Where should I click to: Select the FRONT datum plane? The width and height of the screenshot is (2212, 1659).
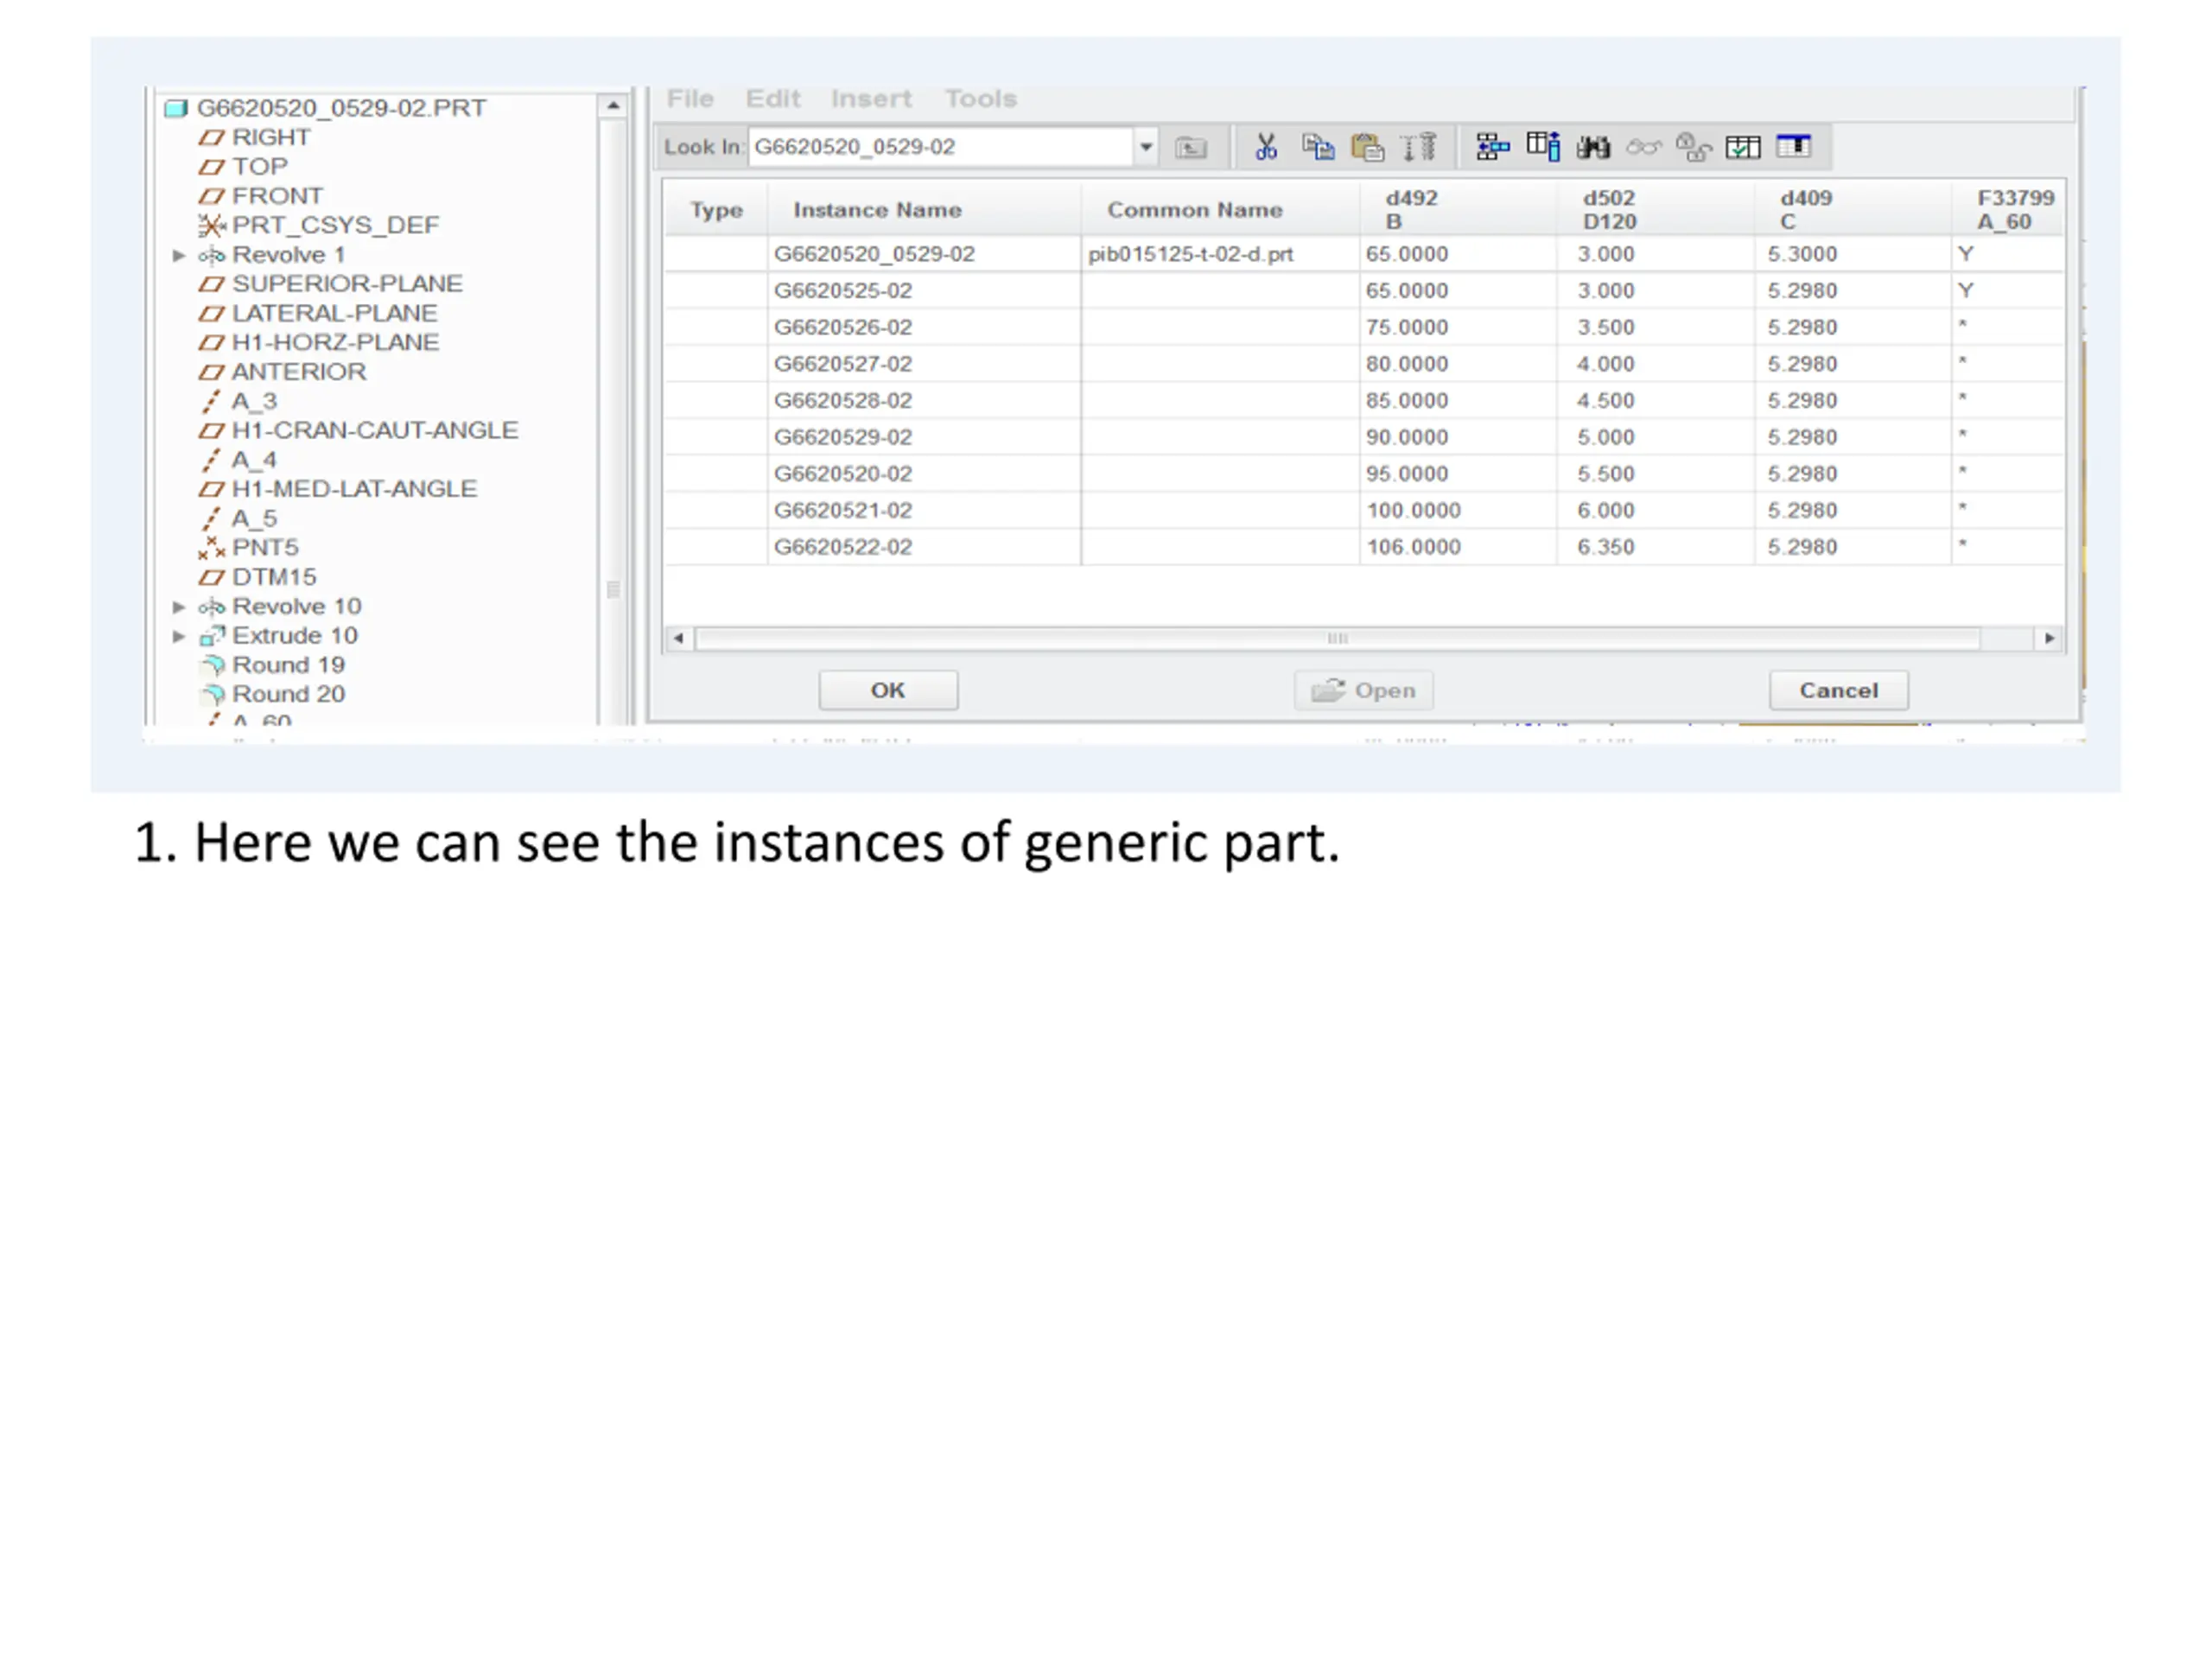point(277,195)
